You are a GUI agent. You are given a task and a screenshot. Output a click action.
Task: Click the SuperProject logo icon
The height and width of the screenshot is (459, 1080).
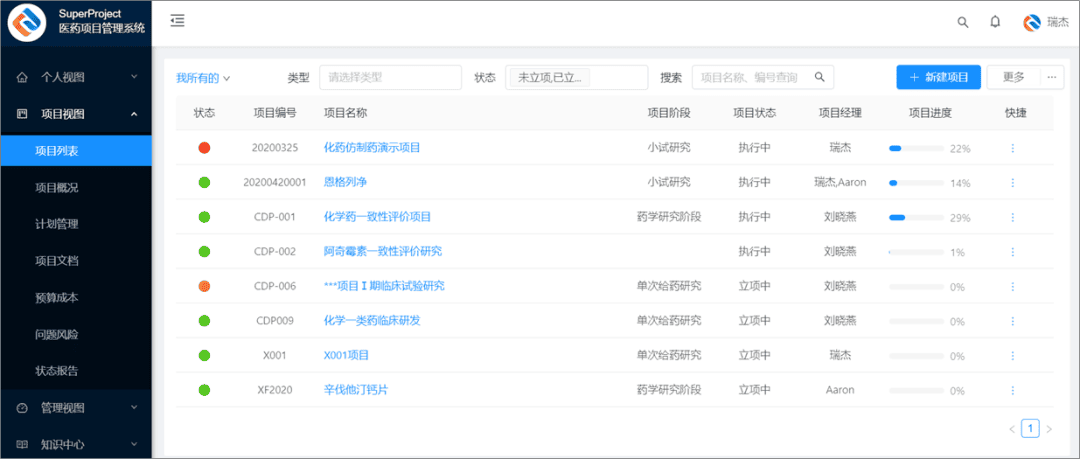coord(27,22)
